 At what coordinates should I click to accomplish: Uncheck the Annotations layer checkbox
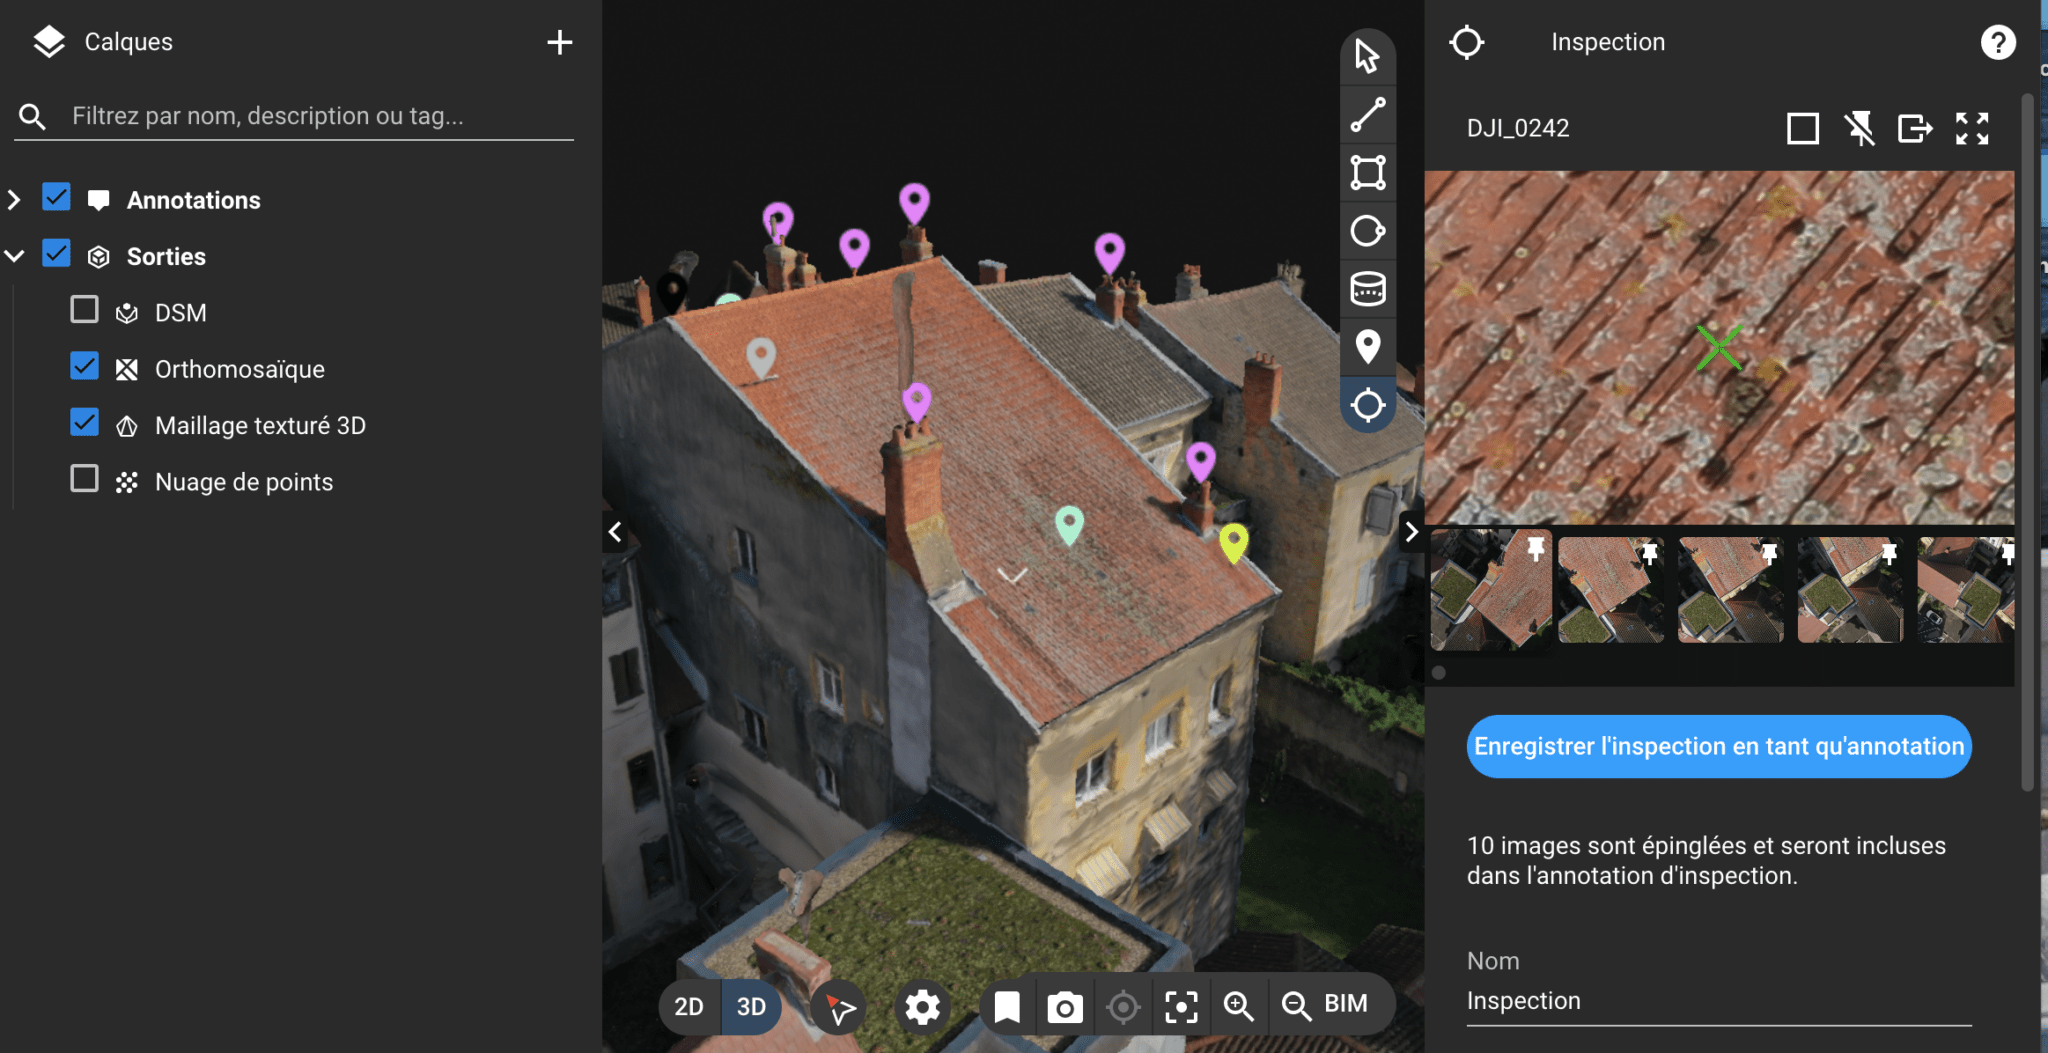click(56, 197)
